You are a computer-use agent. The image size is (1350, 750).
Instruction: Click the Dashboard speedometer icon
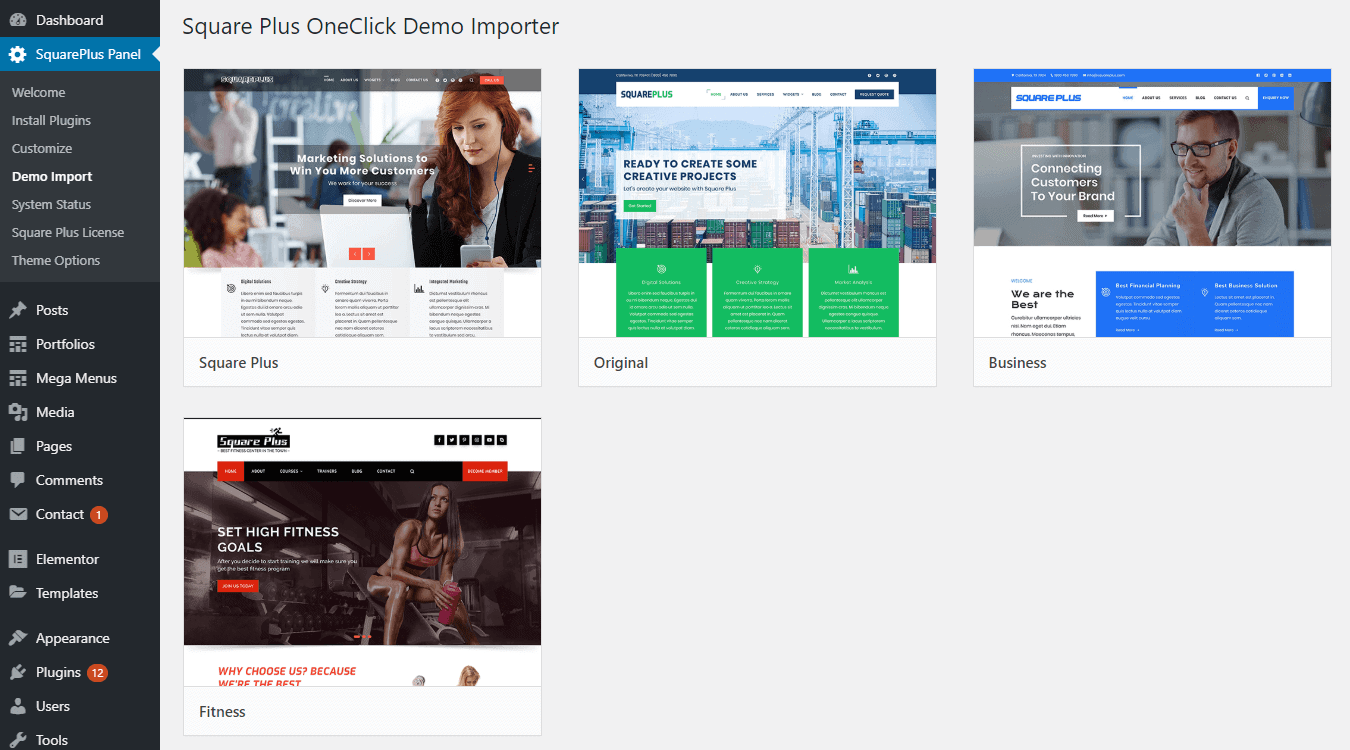pyautogui.click(x=18, y=20)
